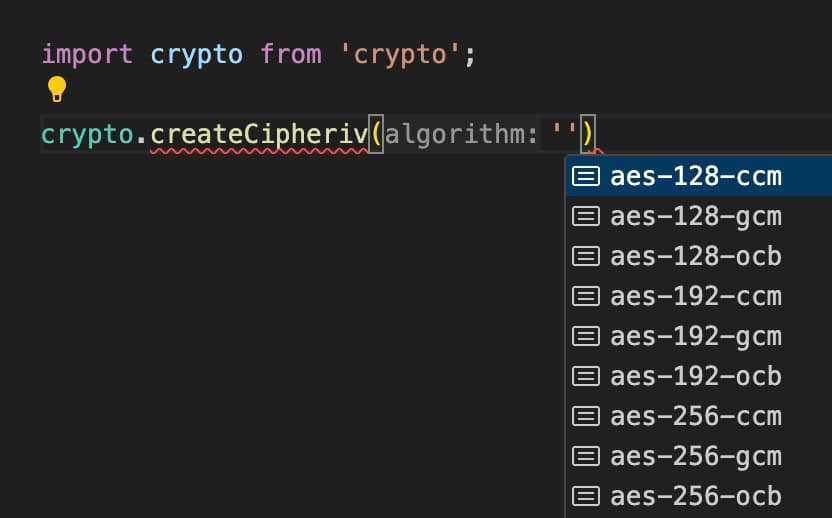Image resolution: width=832 pixels, height=518 pixels.
Task: Click the crypto identifier before createCipheriv
Action: 87,134
